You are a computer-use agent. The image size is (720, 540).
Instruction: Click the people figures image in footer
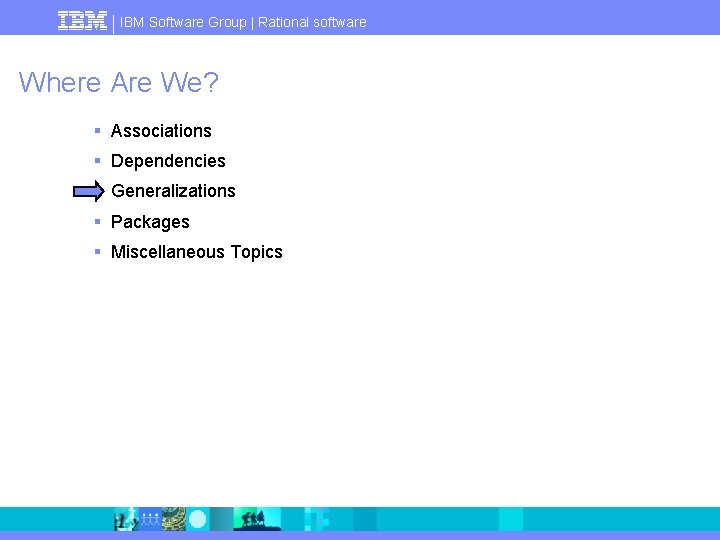tap(150, 519)
